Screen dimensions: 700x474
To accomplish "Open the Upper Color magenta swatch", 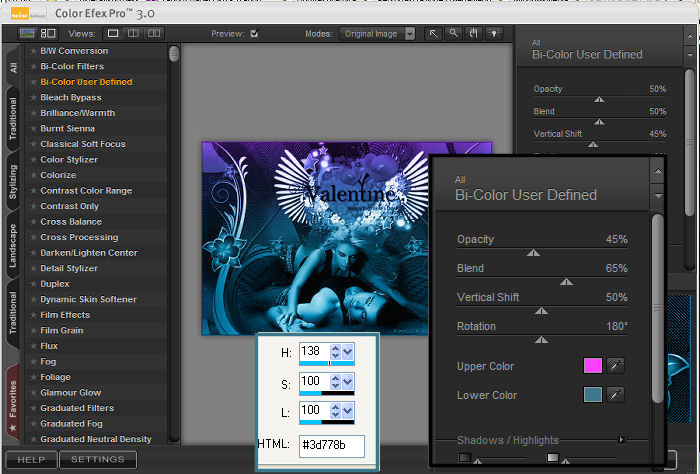I will 593,366.
